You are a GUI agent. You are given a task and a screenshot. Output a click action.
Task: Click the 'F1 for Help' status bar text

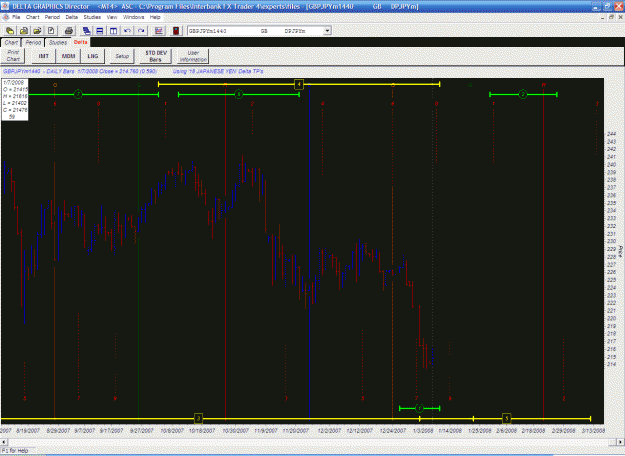(x=15, y=450)
